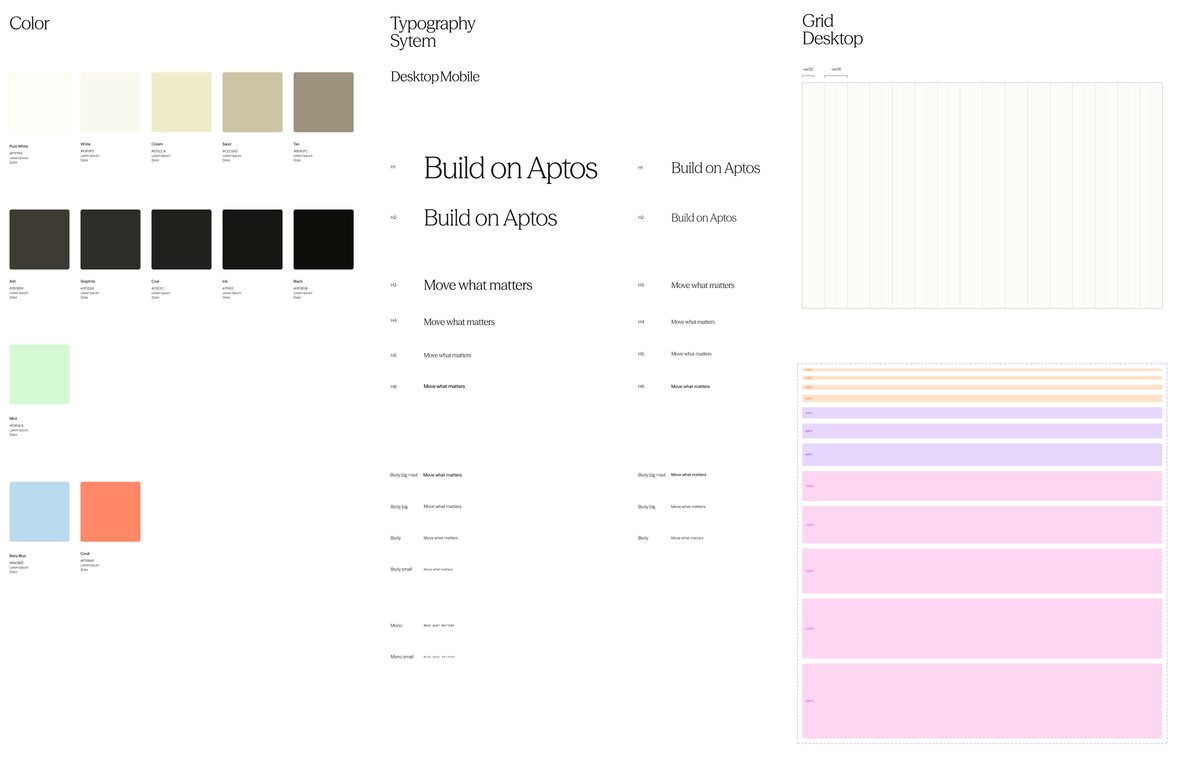Click the Color section heading

click(29, 23)
